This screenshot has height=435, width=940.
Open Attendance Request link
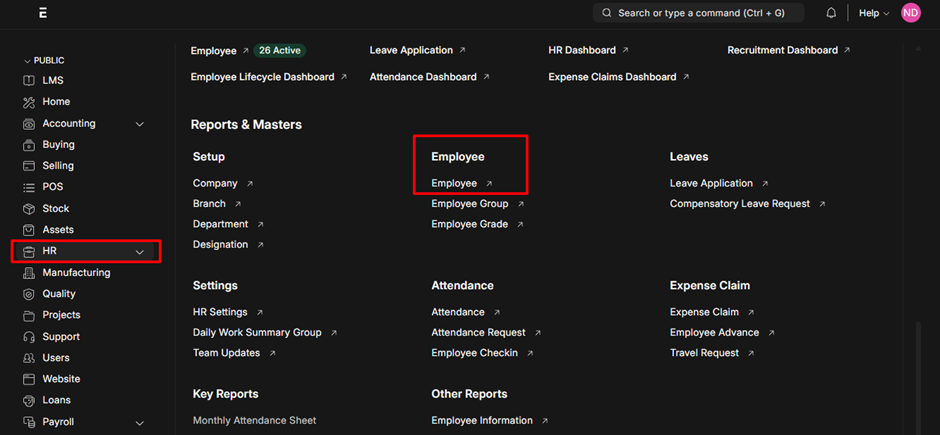click(478, 333)
